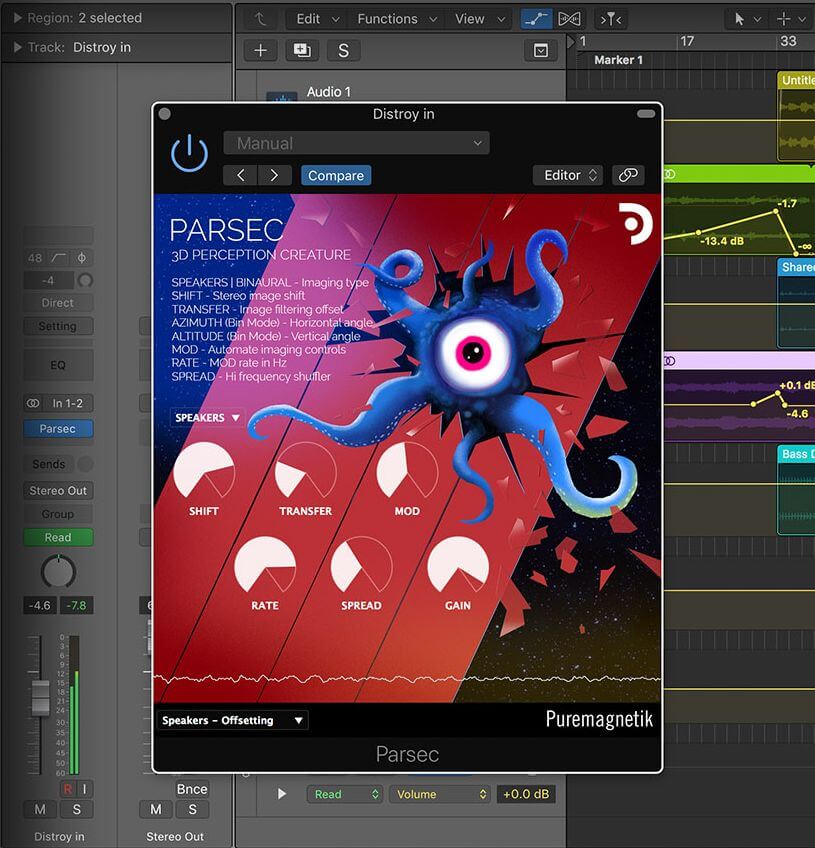The image size is (815, 848).
Task: Open the Speakers – Offsetting preset dropdown
Action: (233, 720)
